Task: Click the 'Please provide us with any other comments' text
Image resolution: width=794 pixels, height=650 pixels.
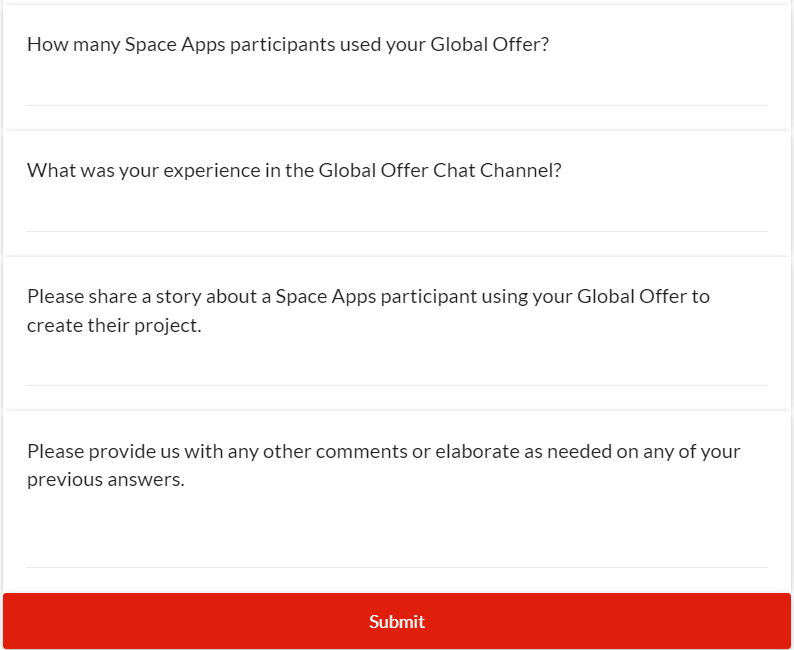Action: click(383, 451)
